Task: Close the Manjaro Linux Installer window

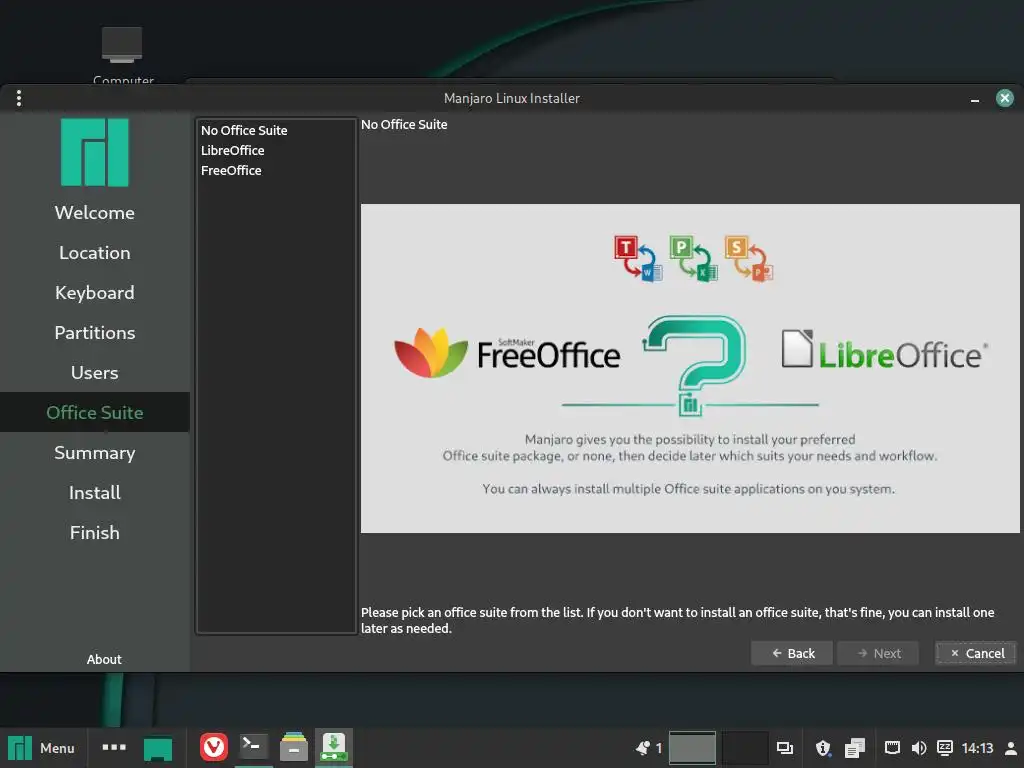Action: click(1004, 98)
